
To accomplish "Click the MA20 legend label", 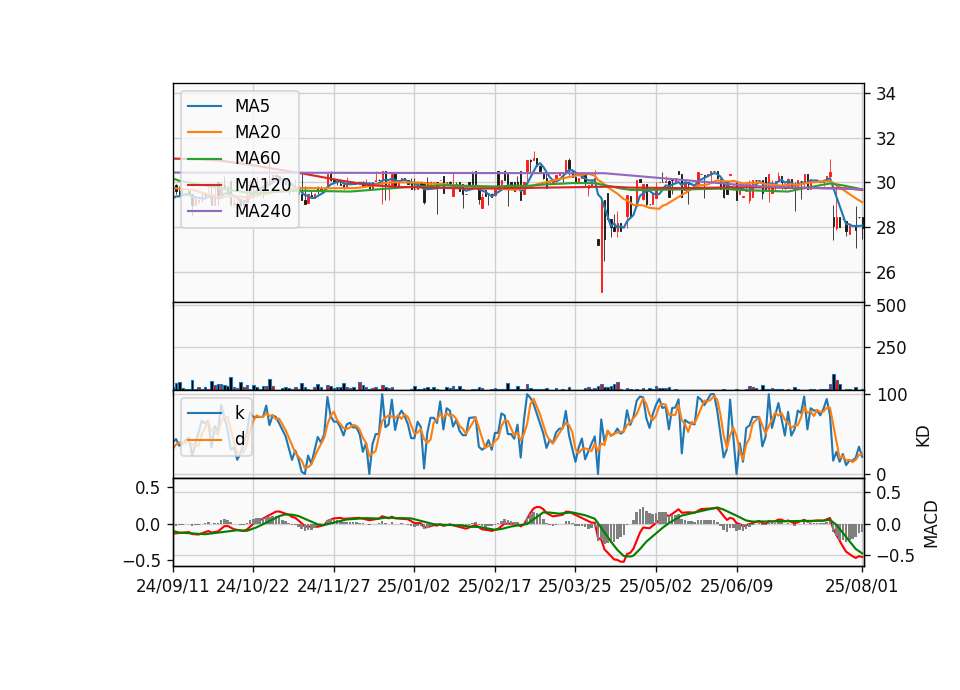I will [x=257, y=132].
